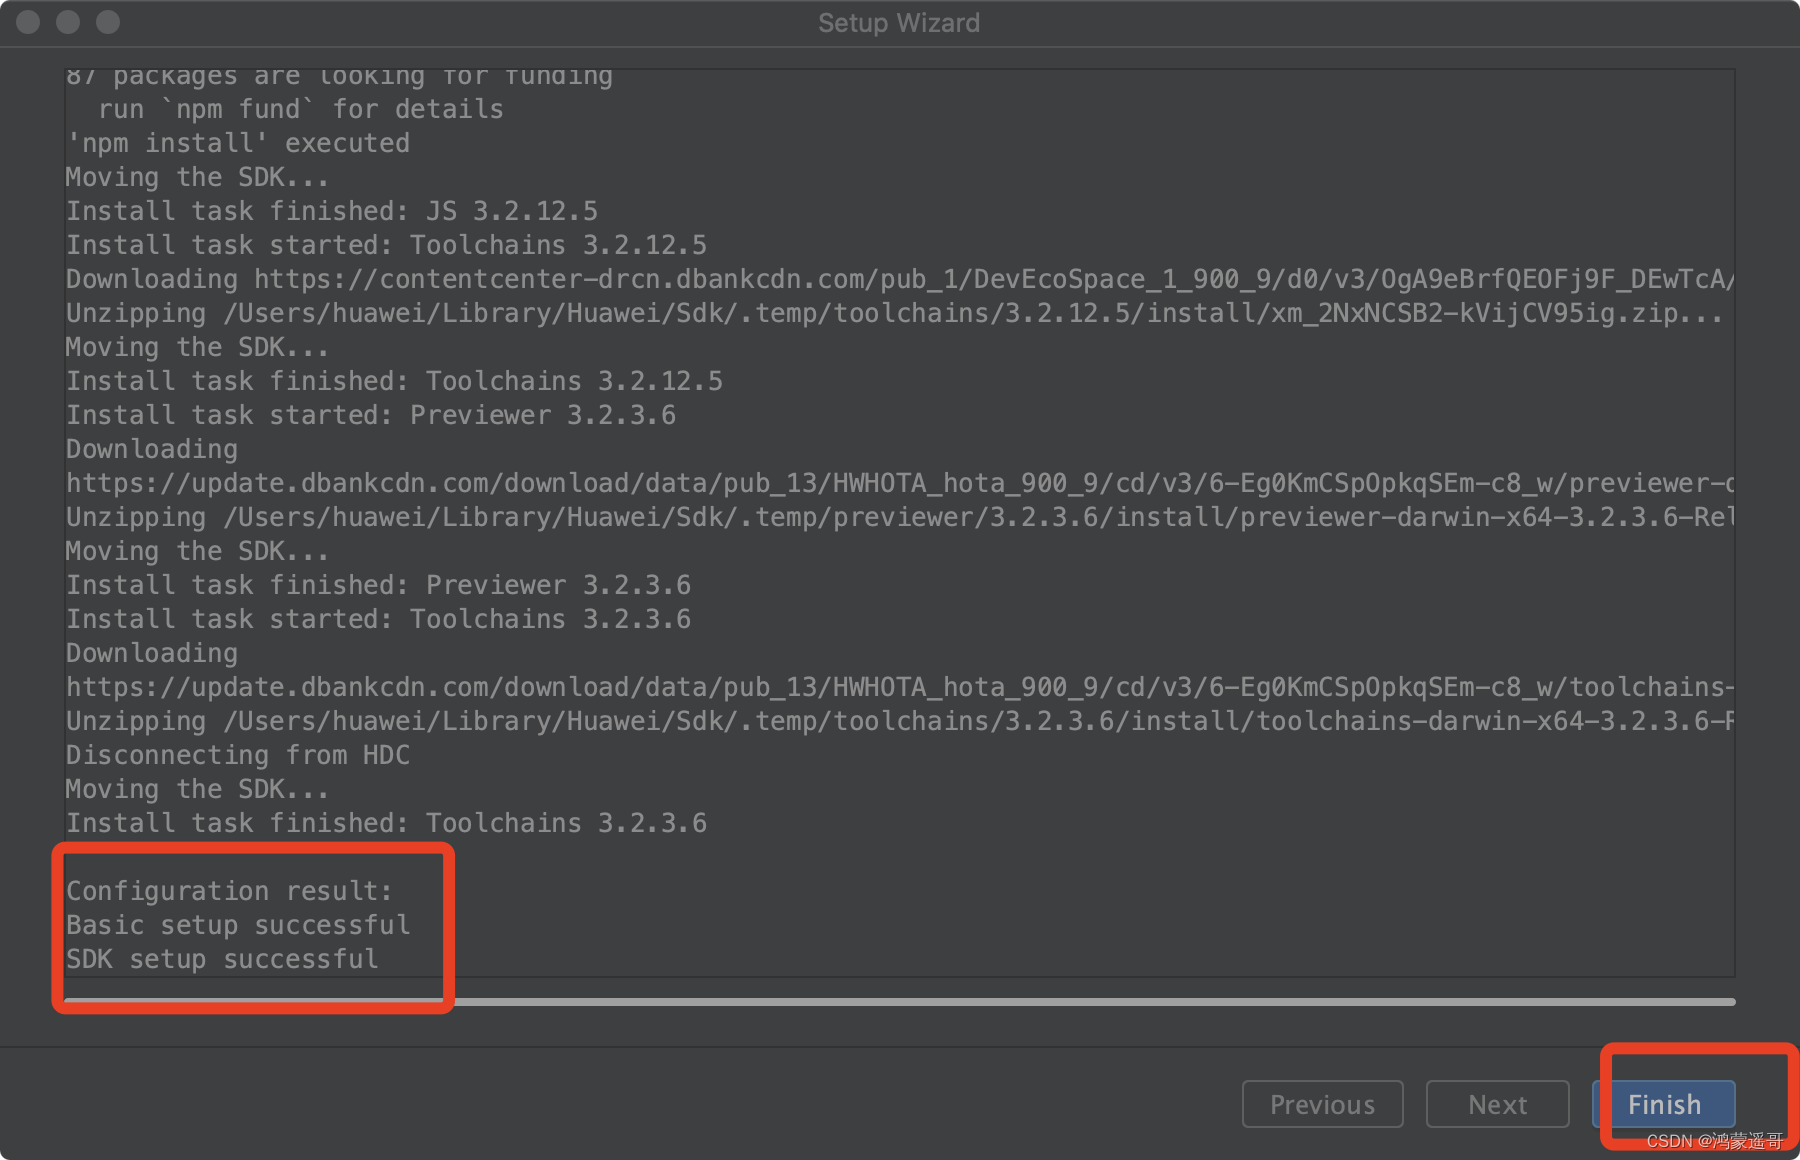Click the Next button
Viewport: 1800px width, 1160px height.
click(x=1497, y=1104)
